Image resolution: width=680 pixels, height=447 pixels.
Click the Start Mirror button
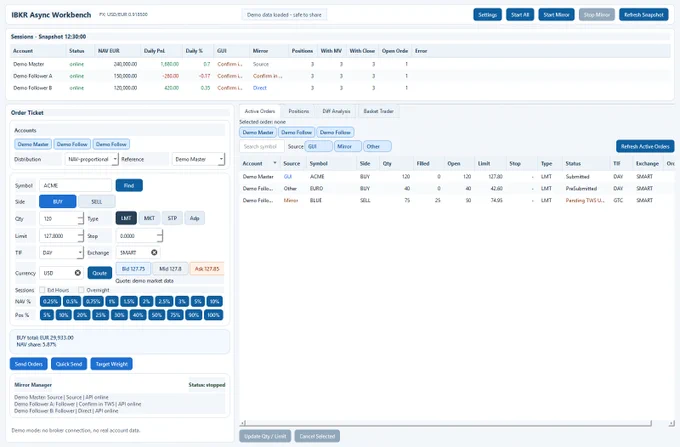[x=556, y=15]
